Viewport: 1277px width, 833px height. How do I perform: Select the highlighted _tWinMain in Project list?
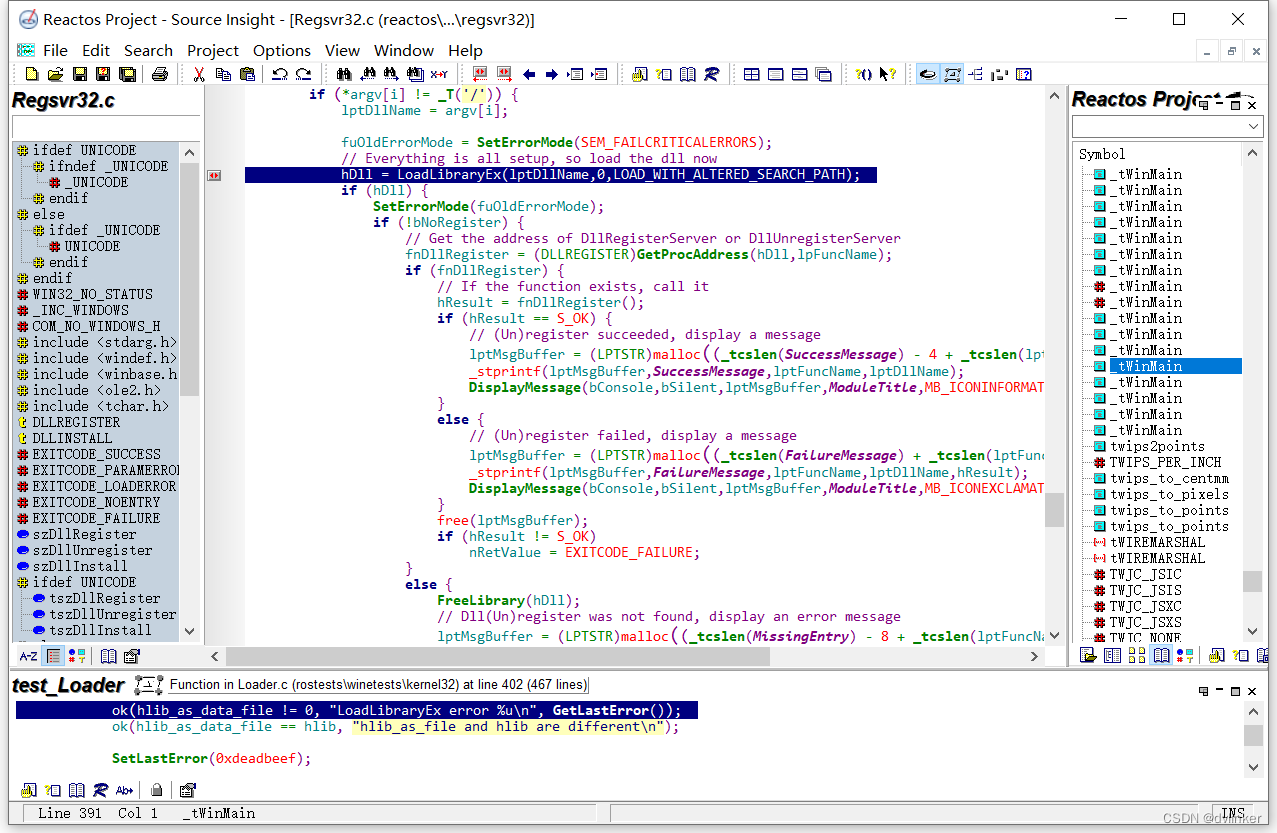pyautogui.click(x=1176, y=366)
